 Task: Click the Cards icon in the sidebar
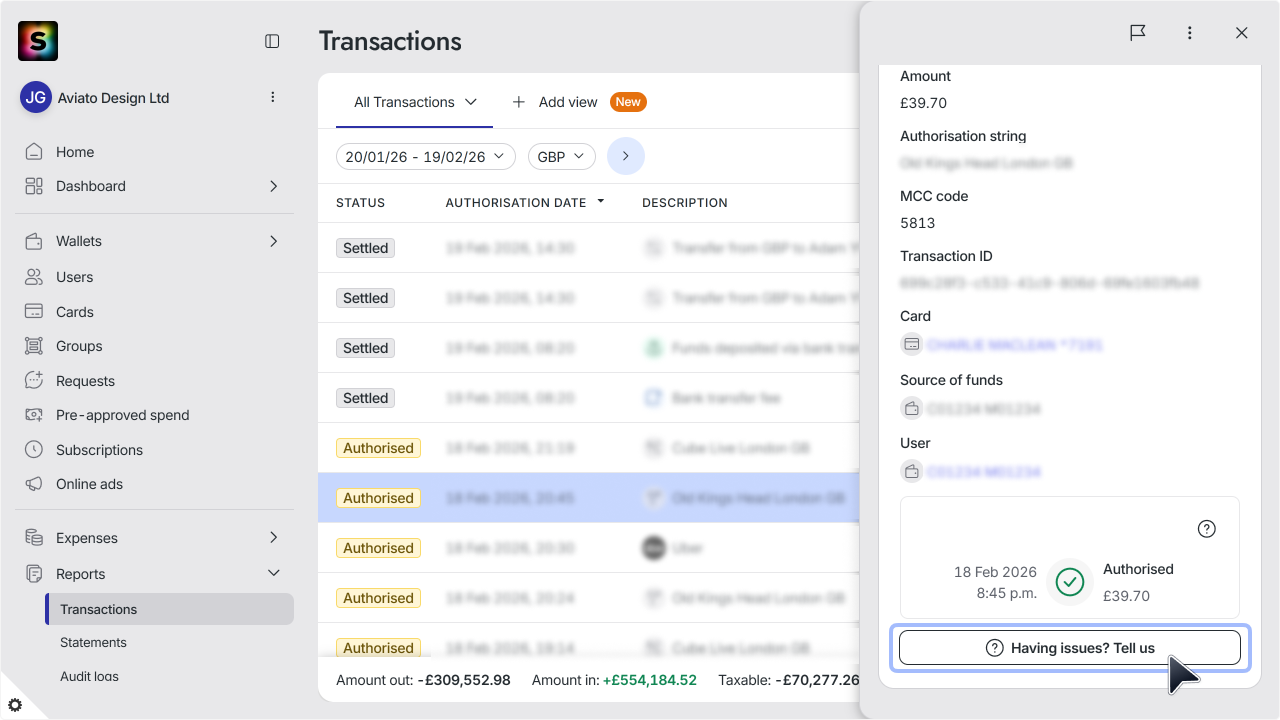(34, 312)
